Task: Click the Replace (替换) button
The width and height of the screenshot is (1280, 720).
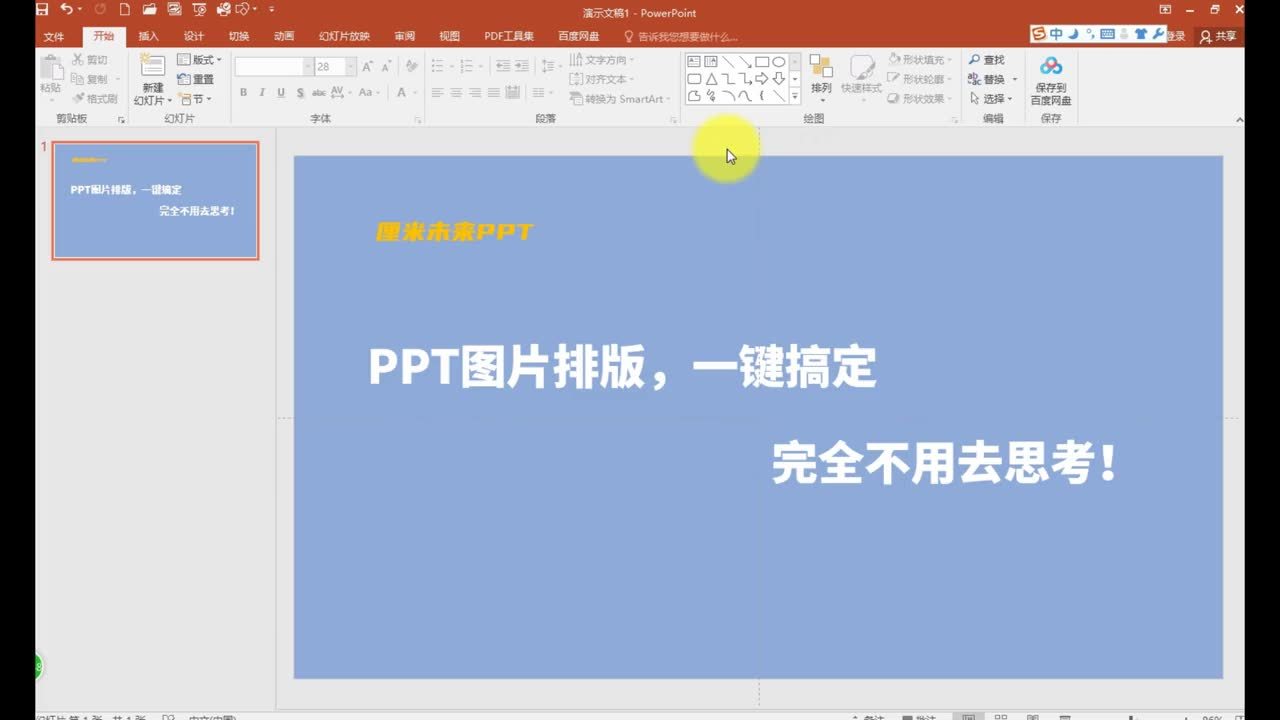Action: coord(990,76)
